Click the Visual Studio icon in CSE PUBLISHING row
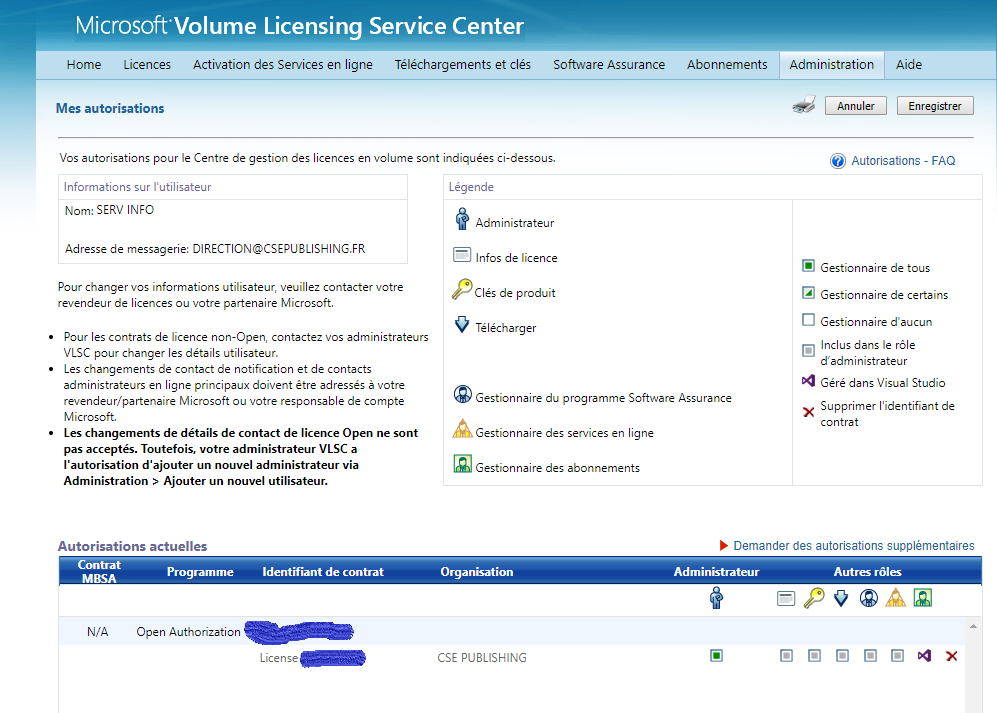Screen dimensions: 997x713 tap(924, 655)
